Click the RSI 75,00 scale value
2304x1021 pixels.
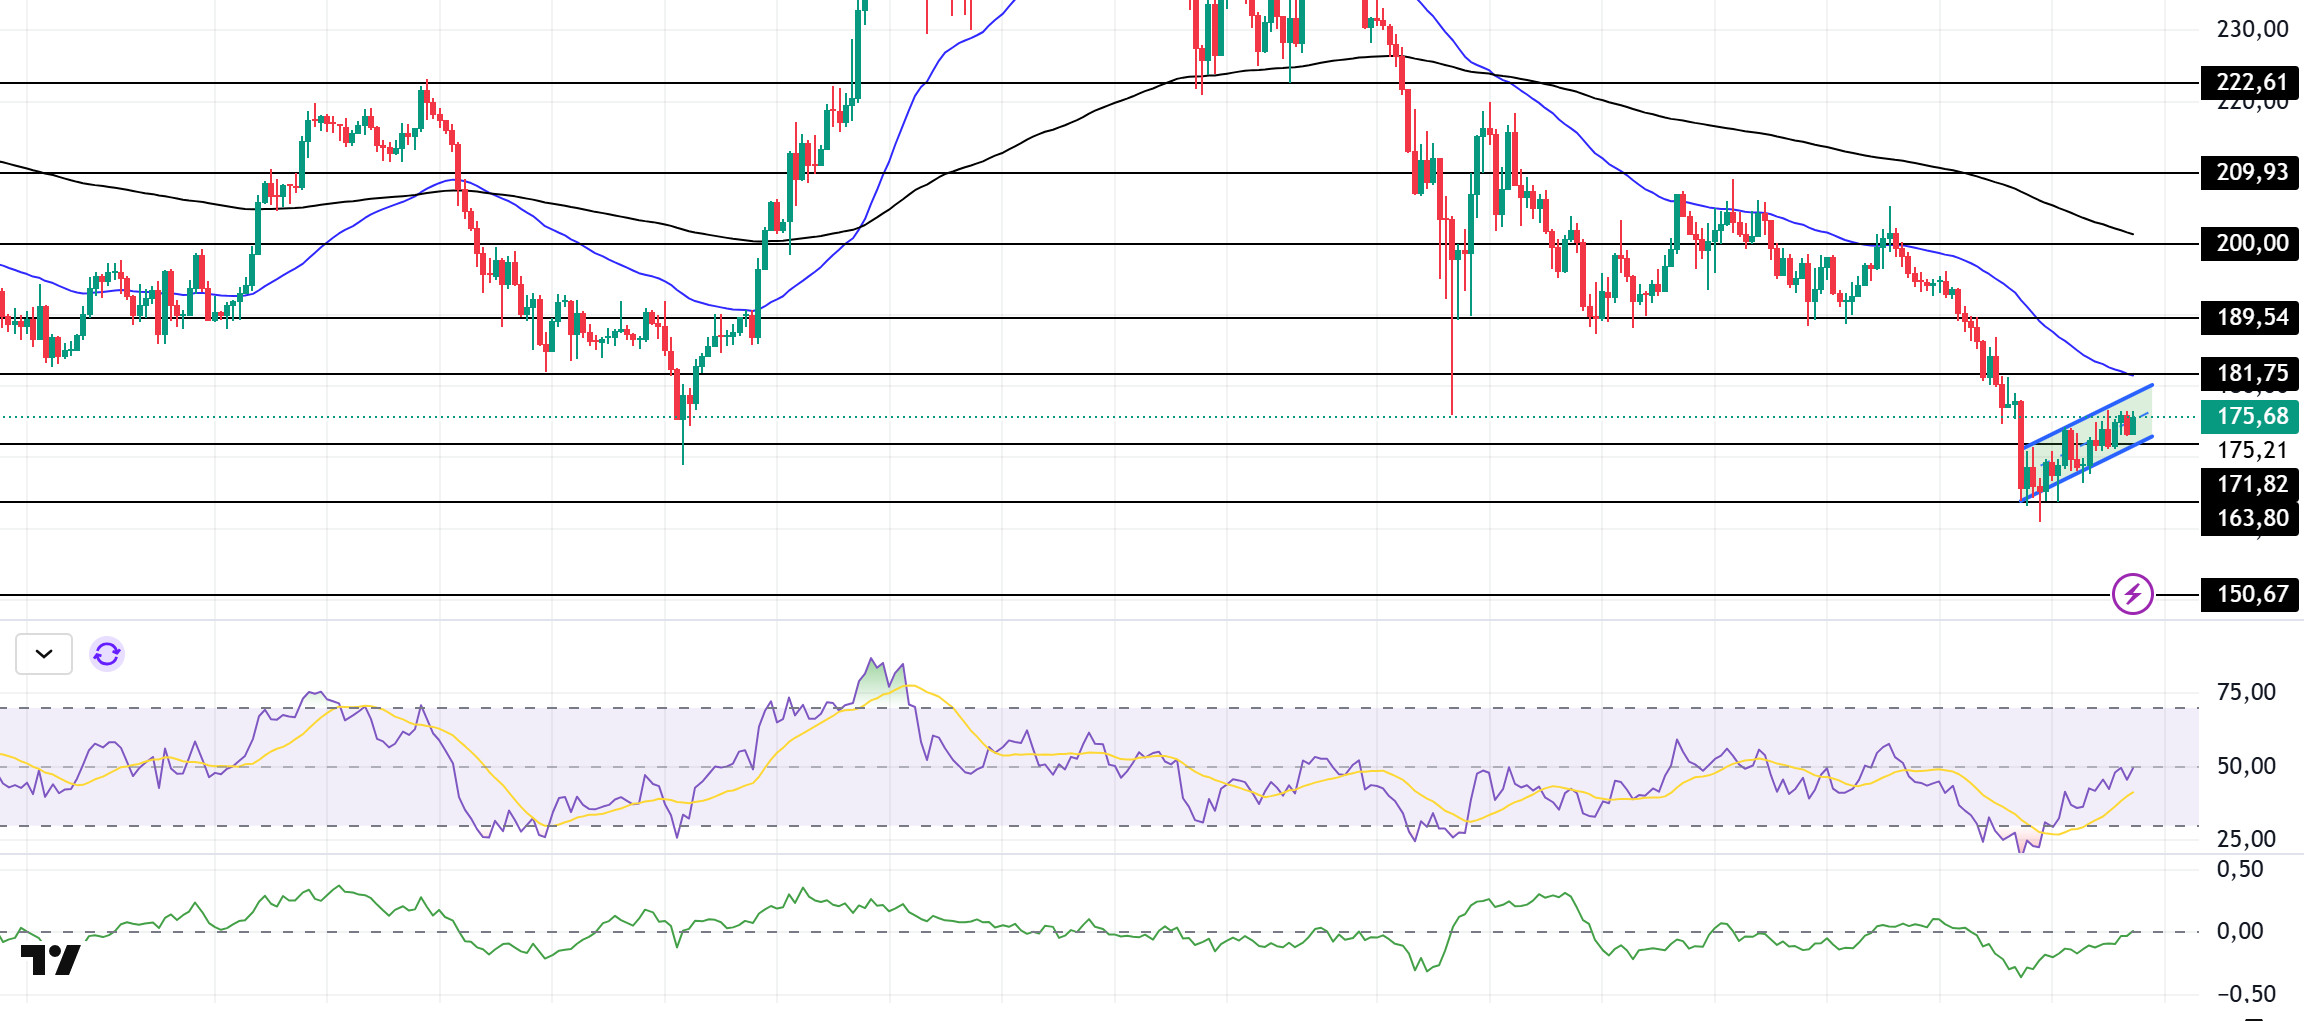tap(2246, 692)
